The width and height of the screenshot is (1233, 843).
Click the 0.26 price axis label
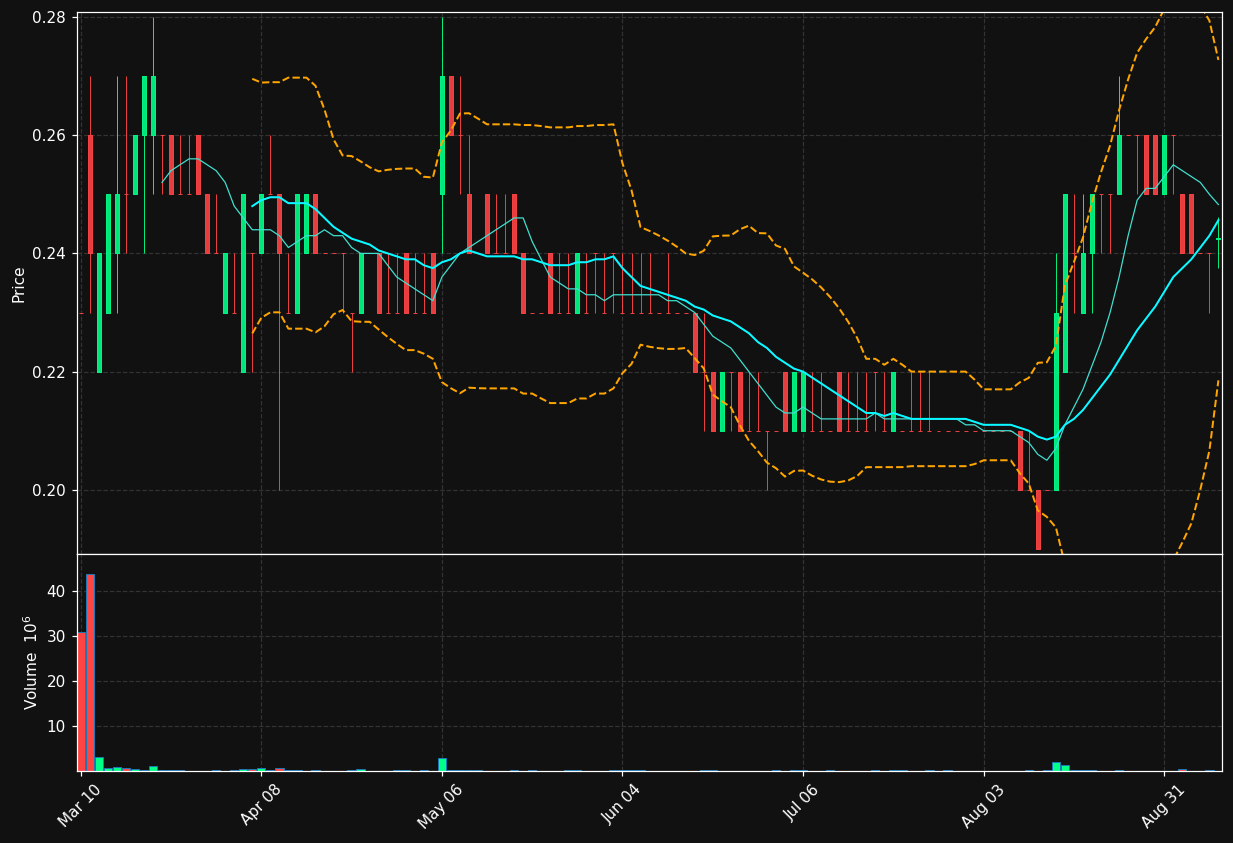(49, 136)
